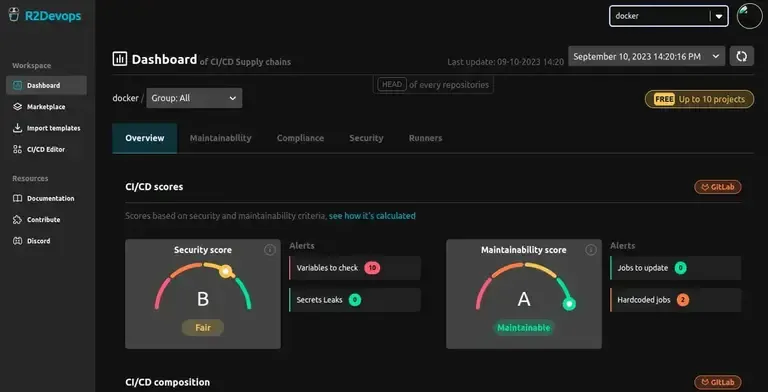Expand the September 10, 2023 date selector
The width and height of the screenshot is (768, 392).
coord(647,56)
